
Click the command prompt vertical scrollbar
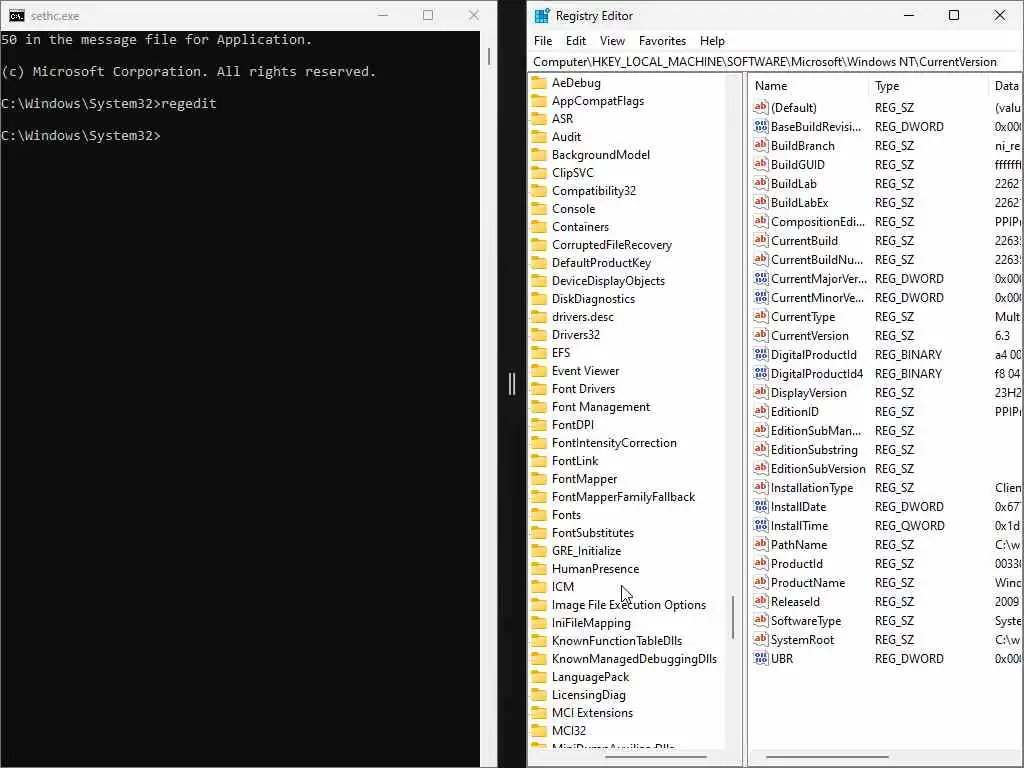[x=488, y=56]
